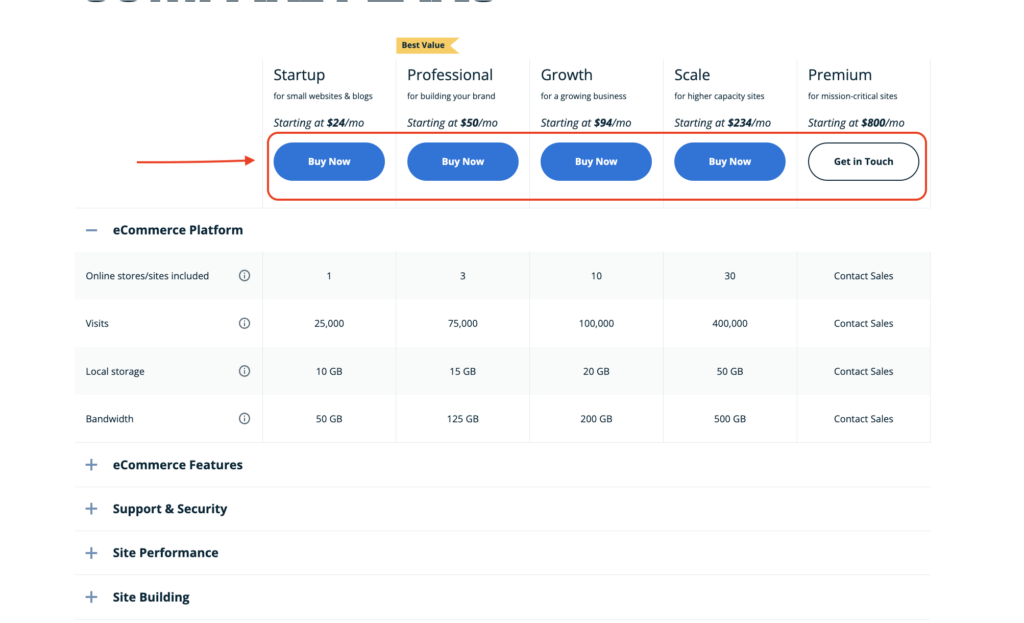Click the info icon beside Online stores/sites included

(244, 276)
